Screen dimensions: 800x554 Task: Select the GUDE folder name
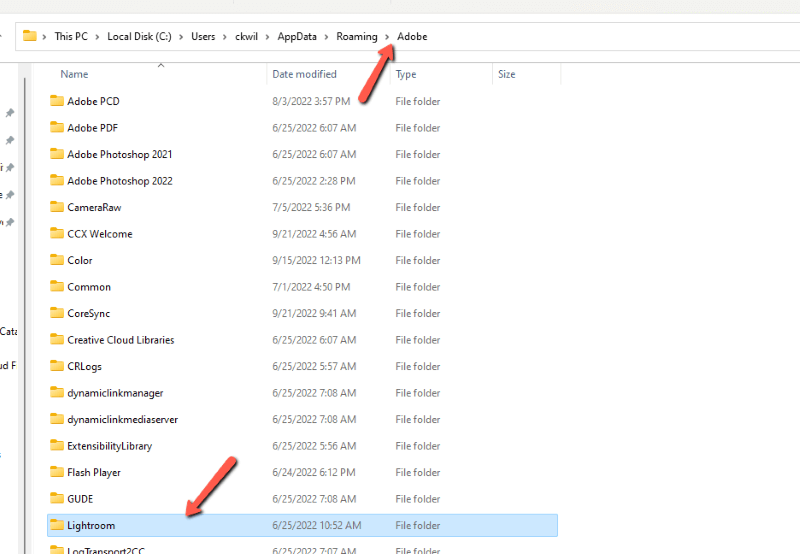point(80,499)
